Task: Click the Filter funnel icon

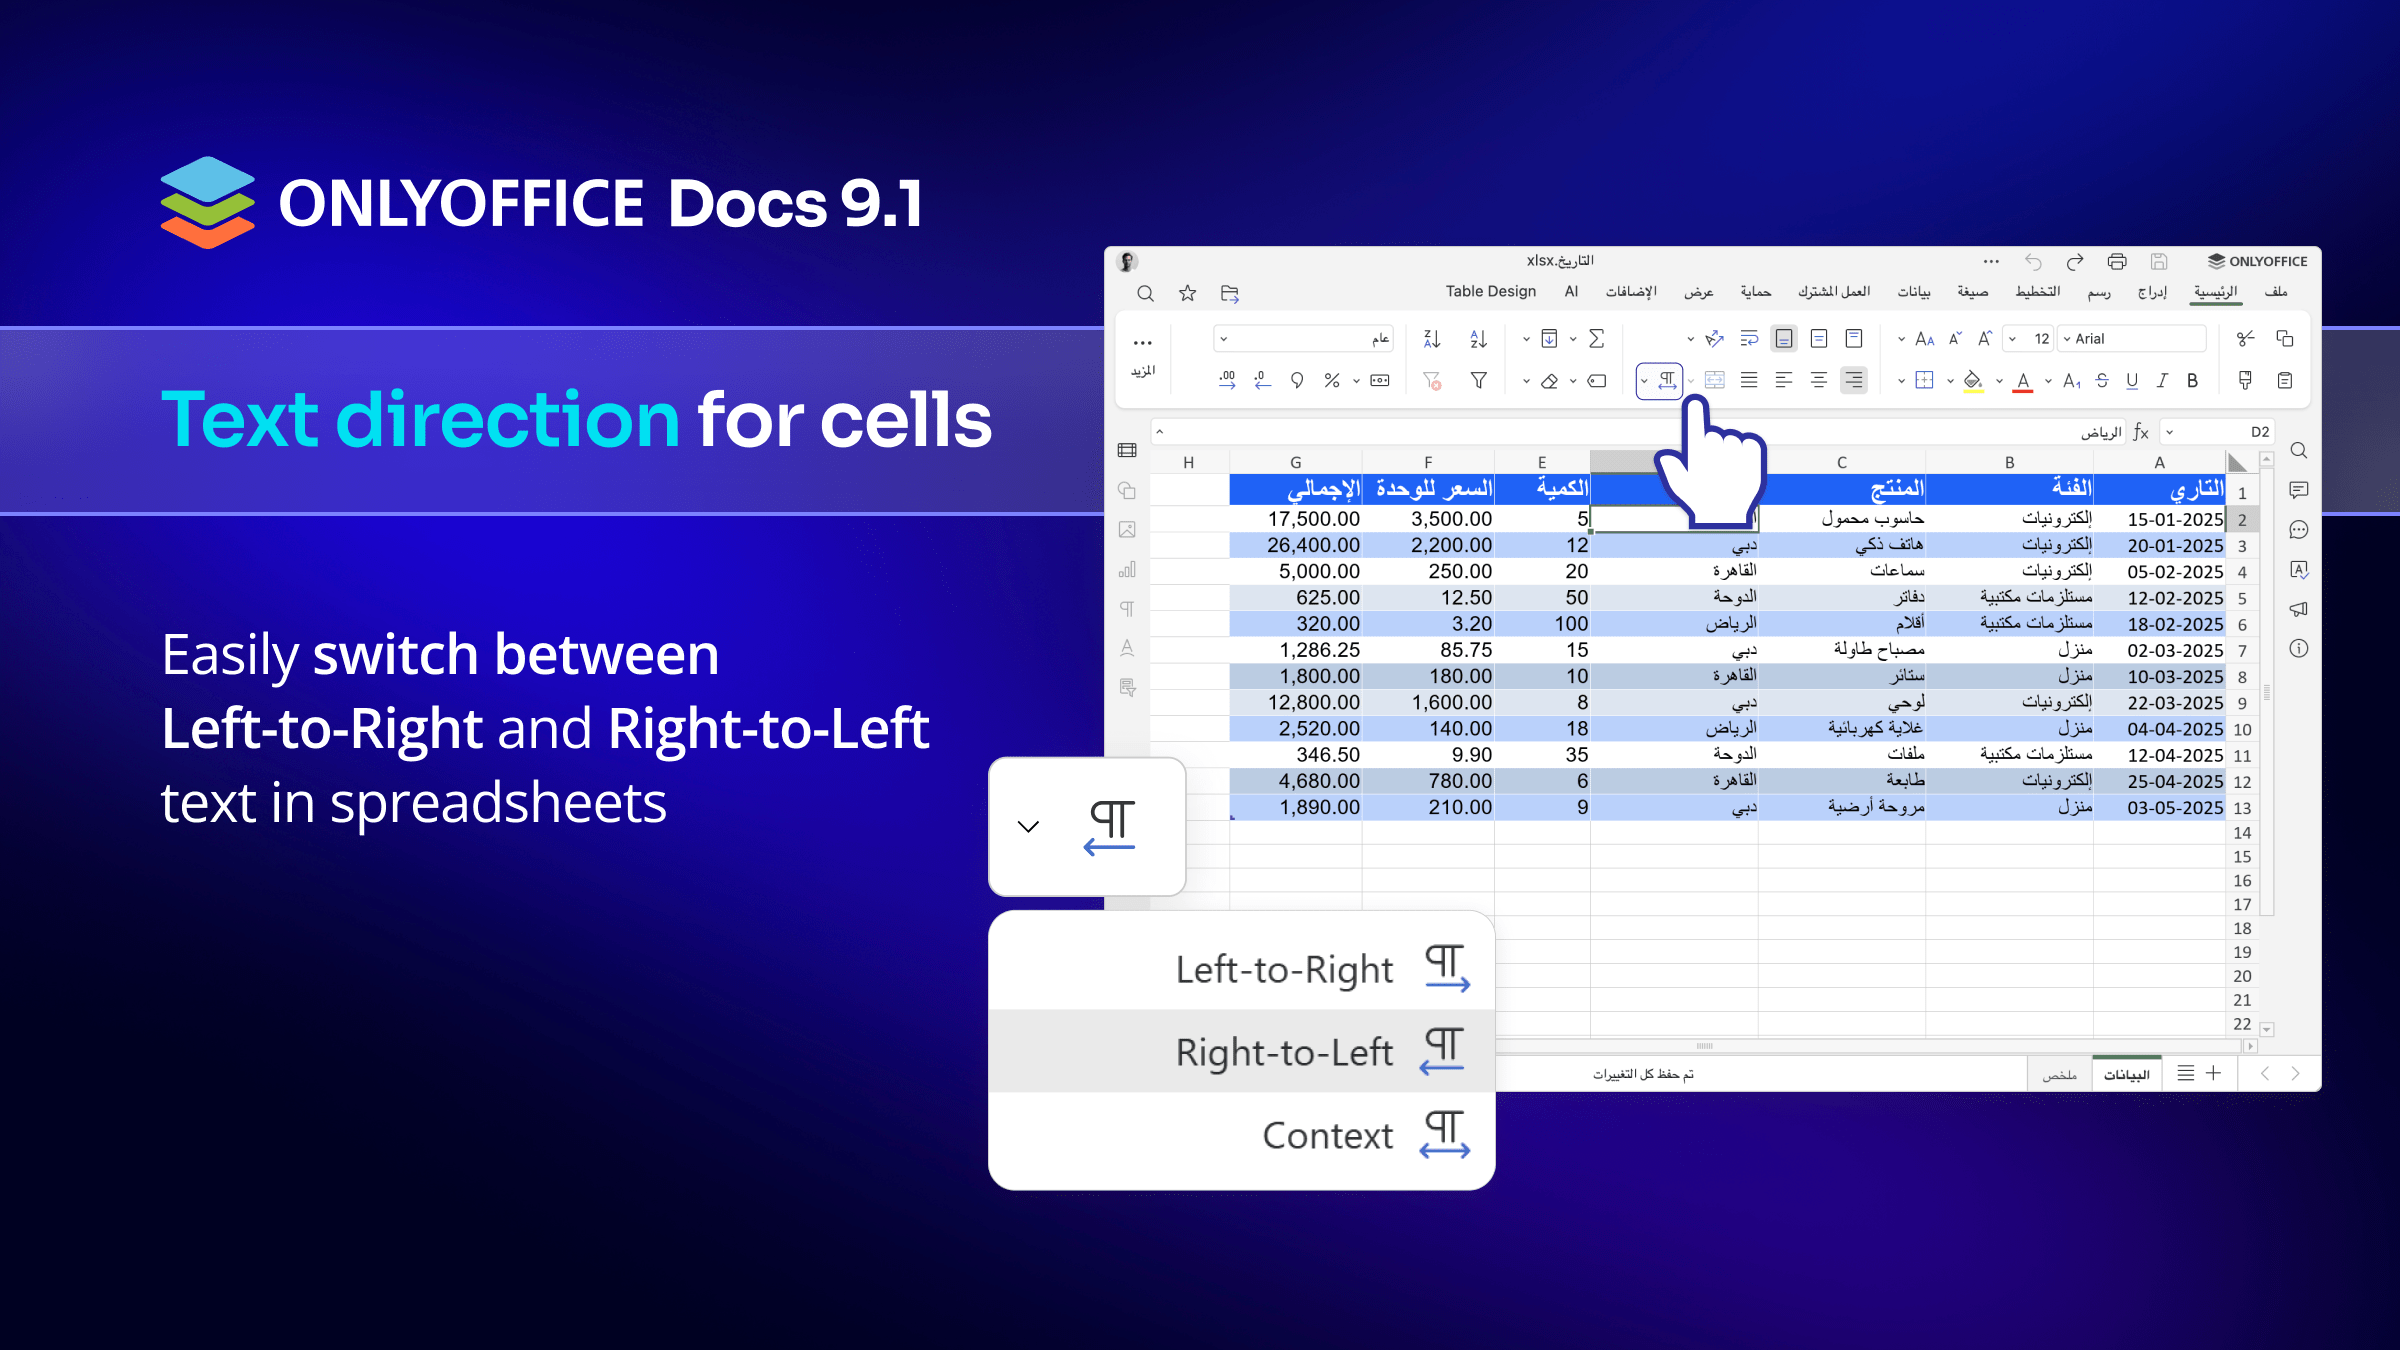Action: pos(1478,380)
